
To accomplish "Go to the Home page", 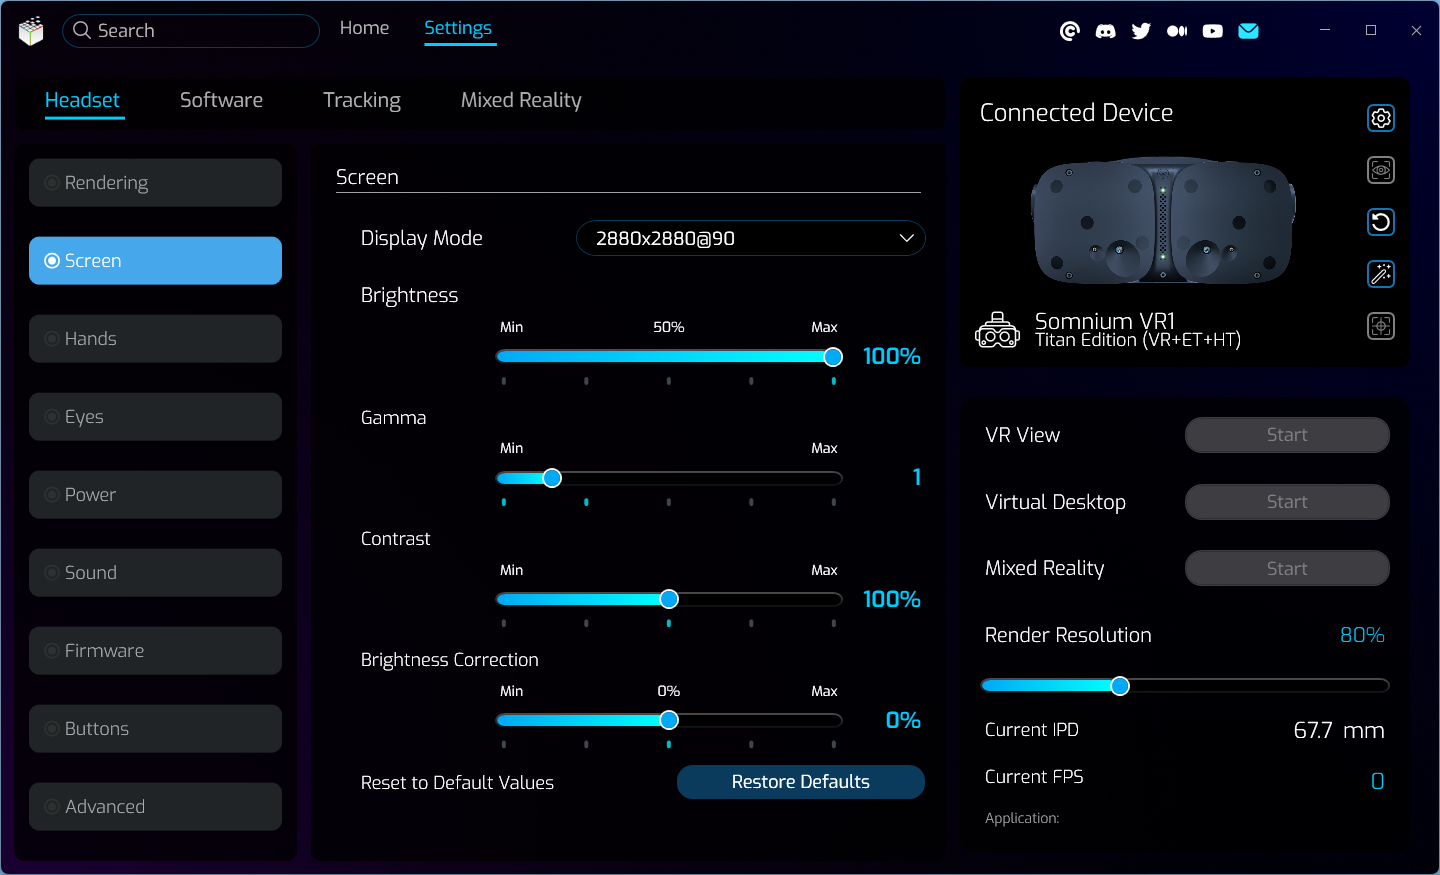I will click(x=364, y=28).
